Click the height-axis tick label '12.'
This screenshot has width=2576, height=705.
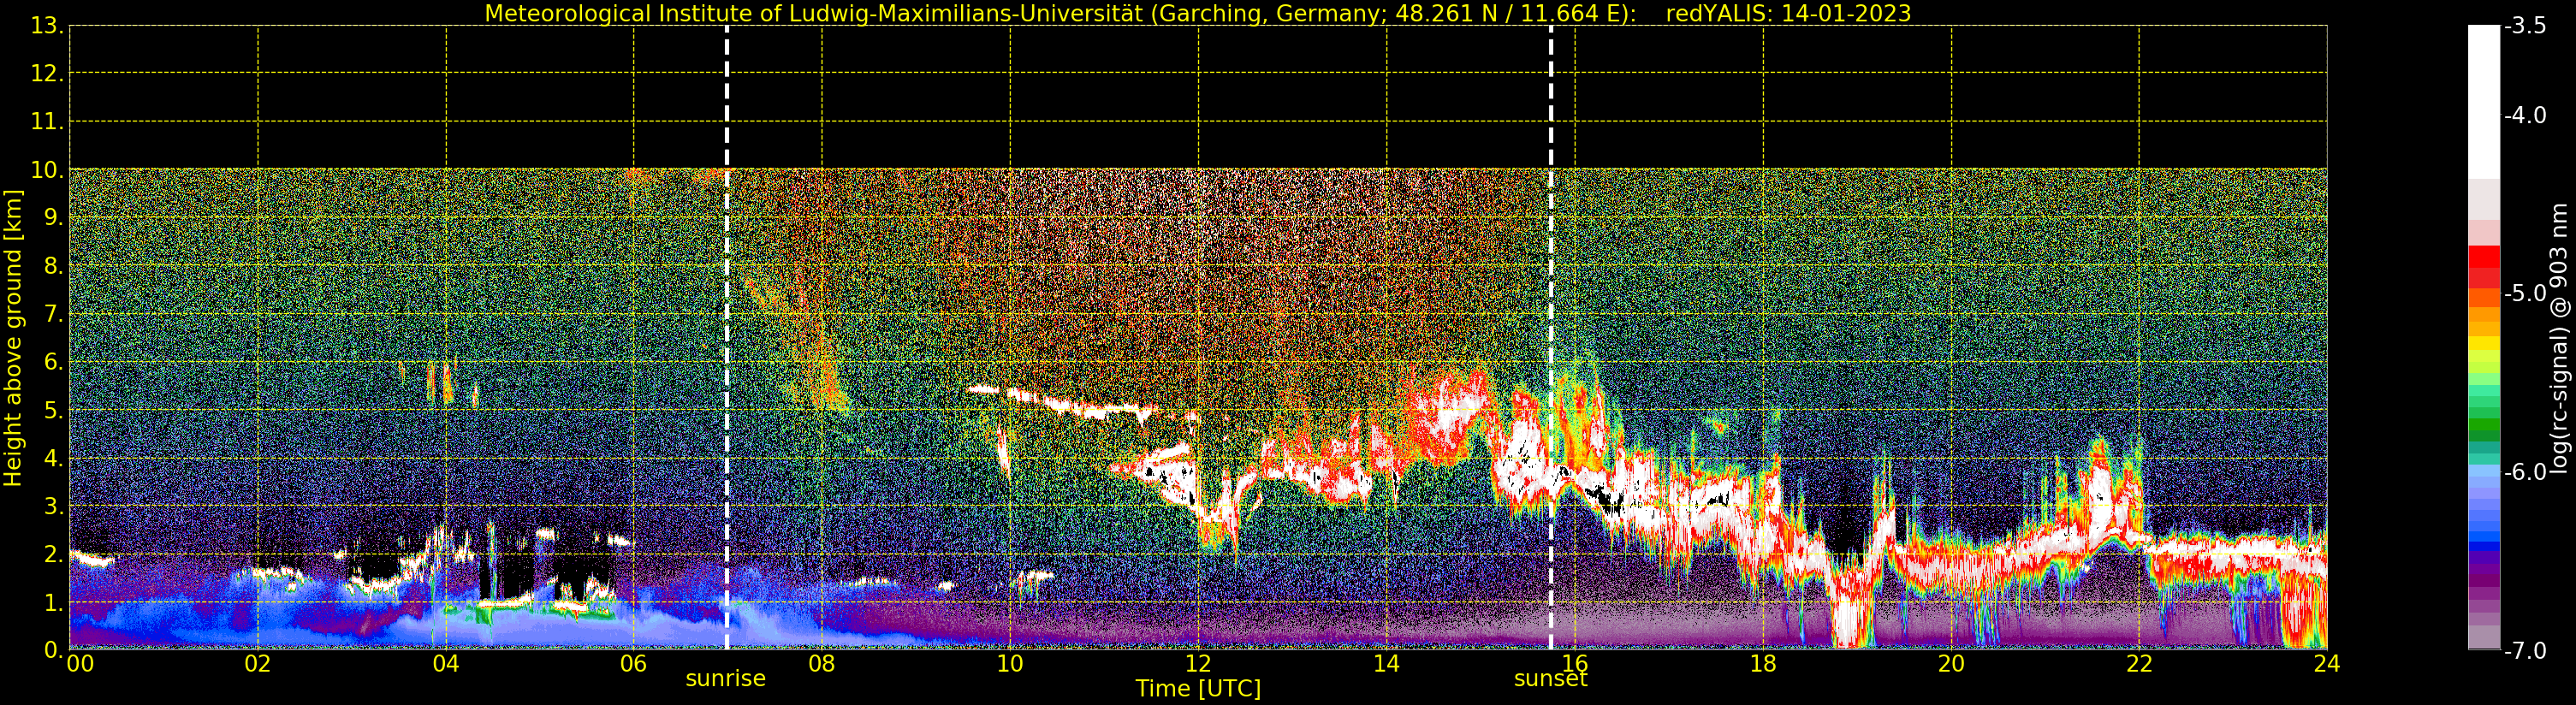(x=47, y=74)
